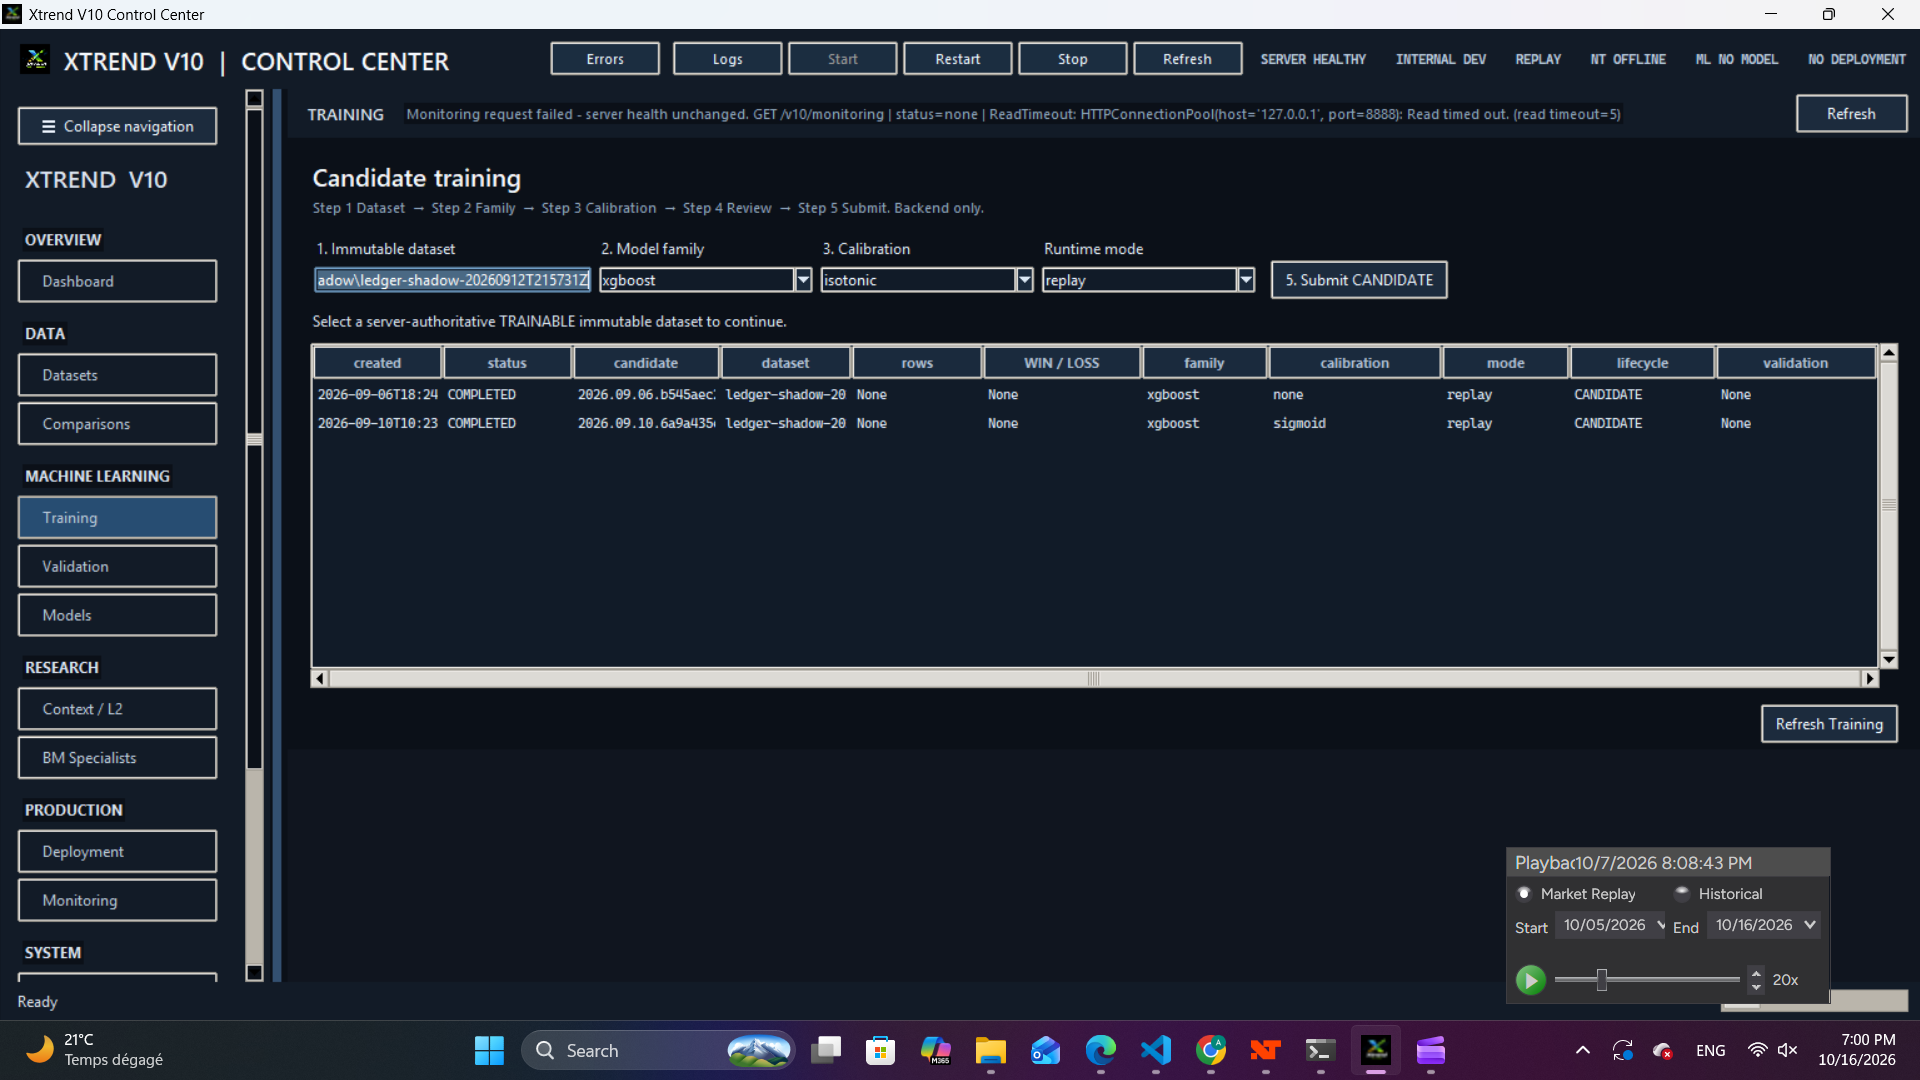The height and width of the screenshot is (1080, 1920).
Task: Open Google Chrome from the taskbar
Action: coord(1210,1050)
